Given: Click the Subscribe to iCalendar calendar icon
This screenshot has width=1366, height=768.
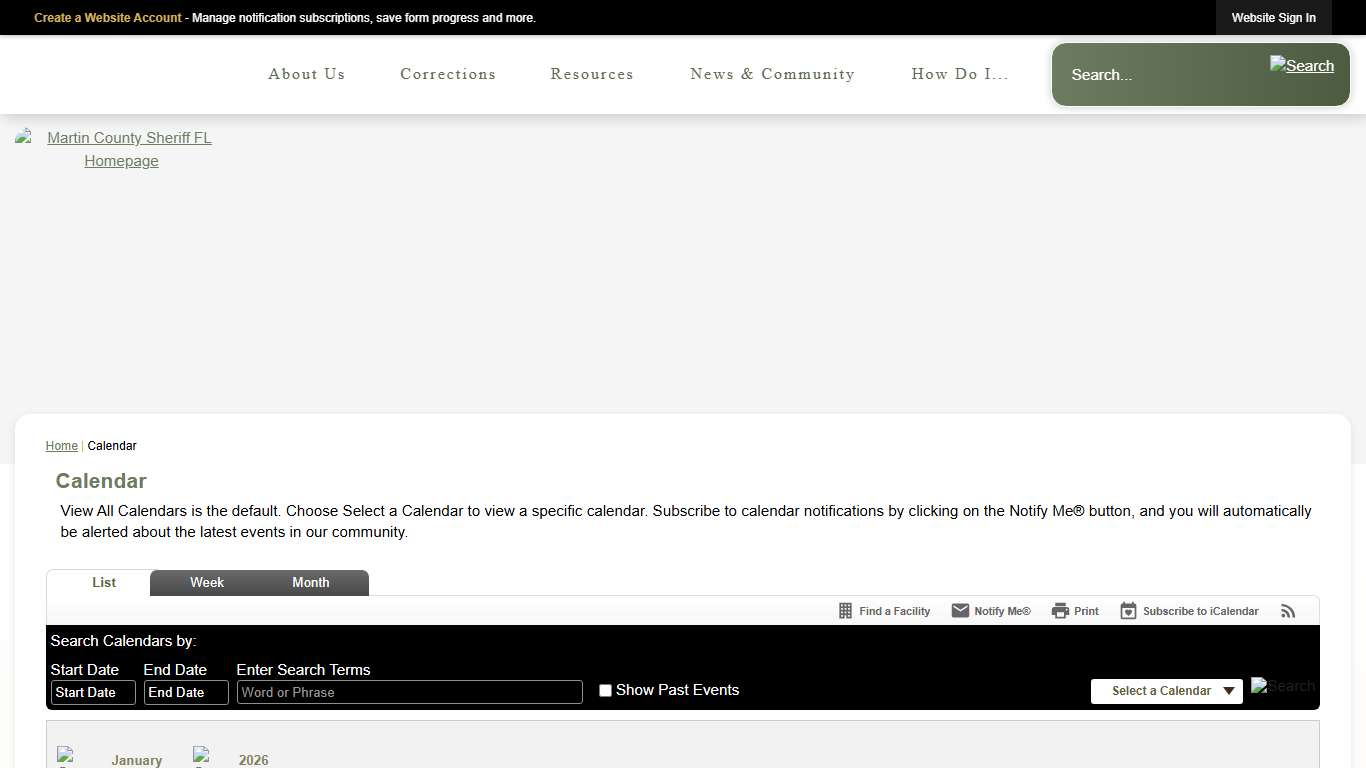Looking at the screenshot, I should tap(1128, 611).
